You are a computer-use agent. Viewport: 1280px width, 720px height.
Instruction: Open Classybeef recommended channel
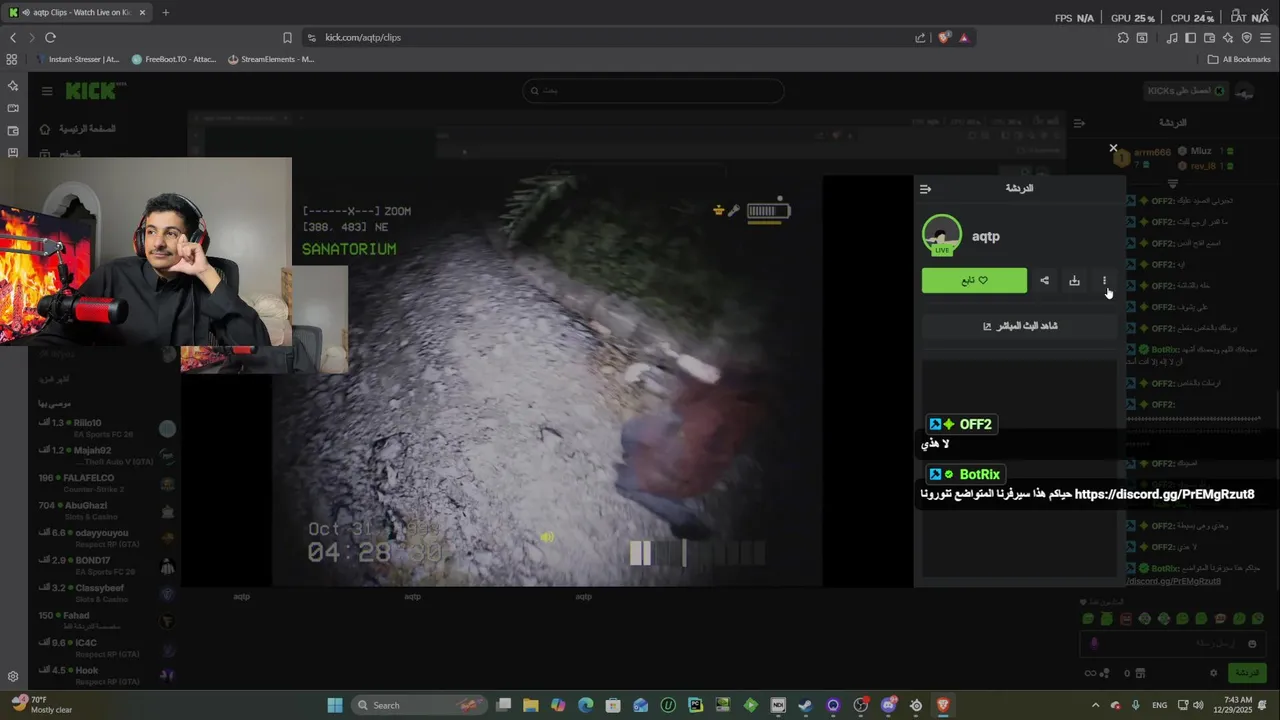(107, 593)
